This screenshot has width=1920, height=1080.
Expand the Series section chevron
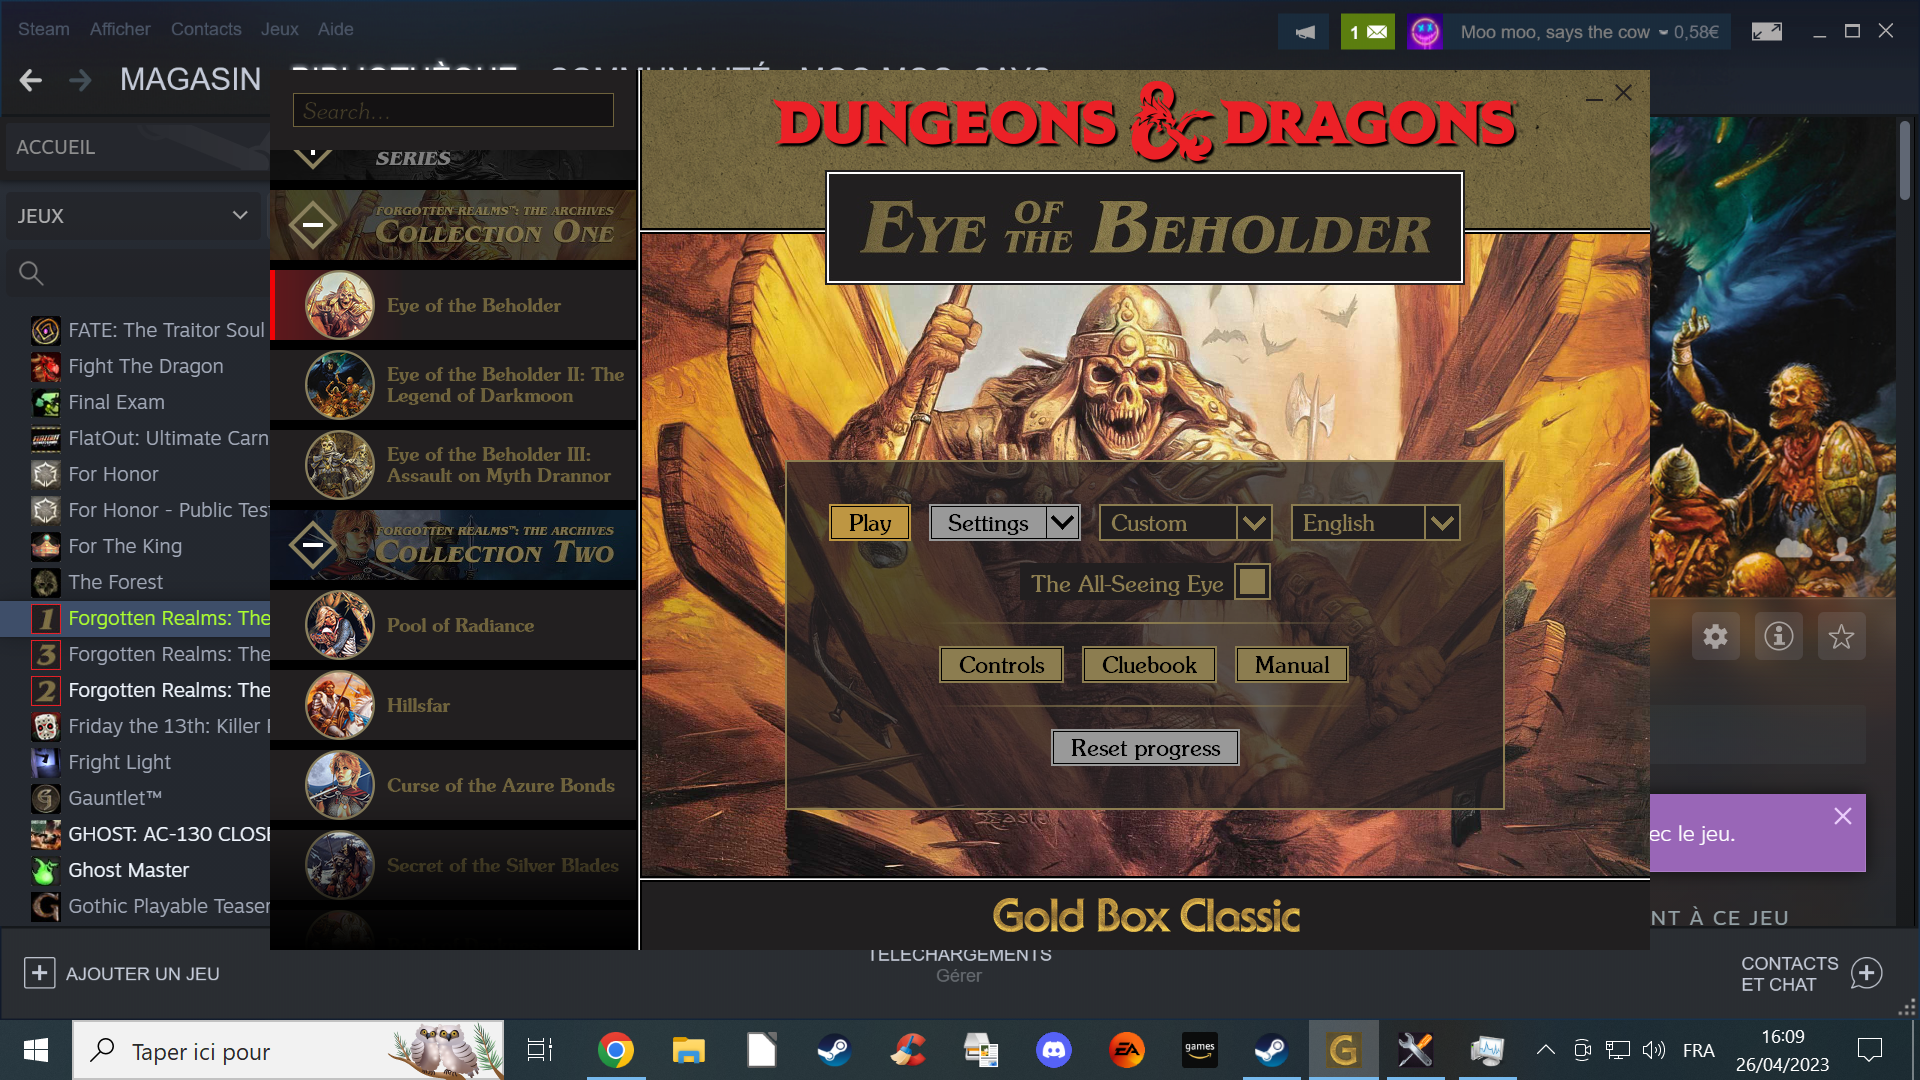313,156
